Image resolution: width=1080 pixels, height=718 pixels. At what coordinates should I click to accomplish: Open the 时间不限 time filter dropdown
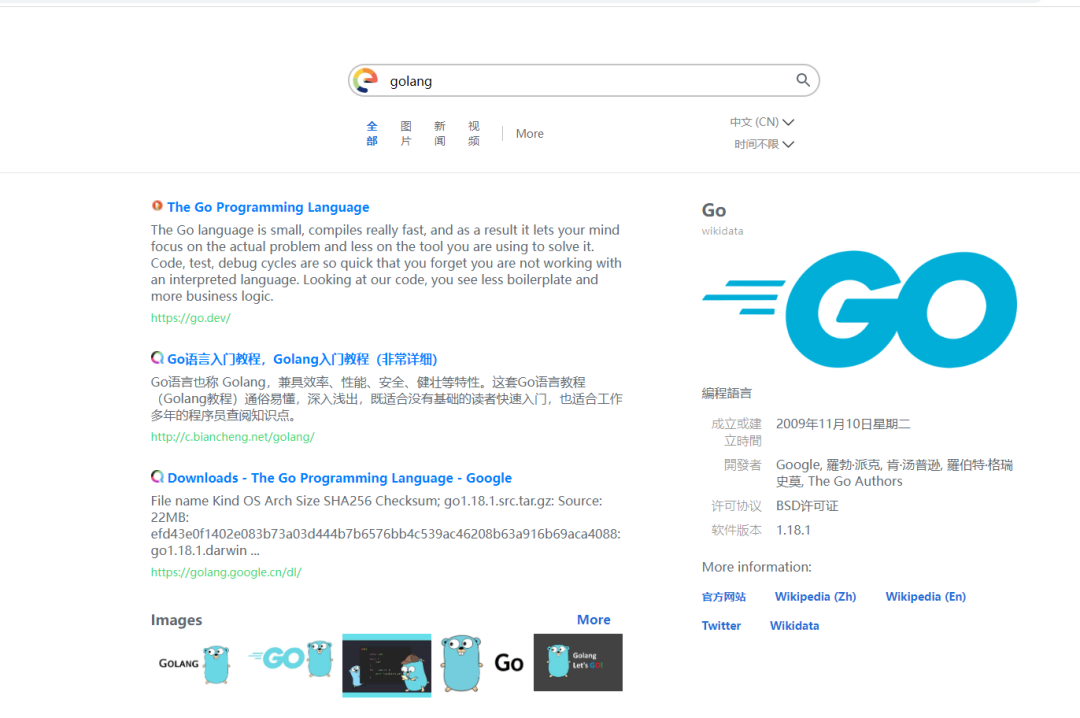[764, 144]
